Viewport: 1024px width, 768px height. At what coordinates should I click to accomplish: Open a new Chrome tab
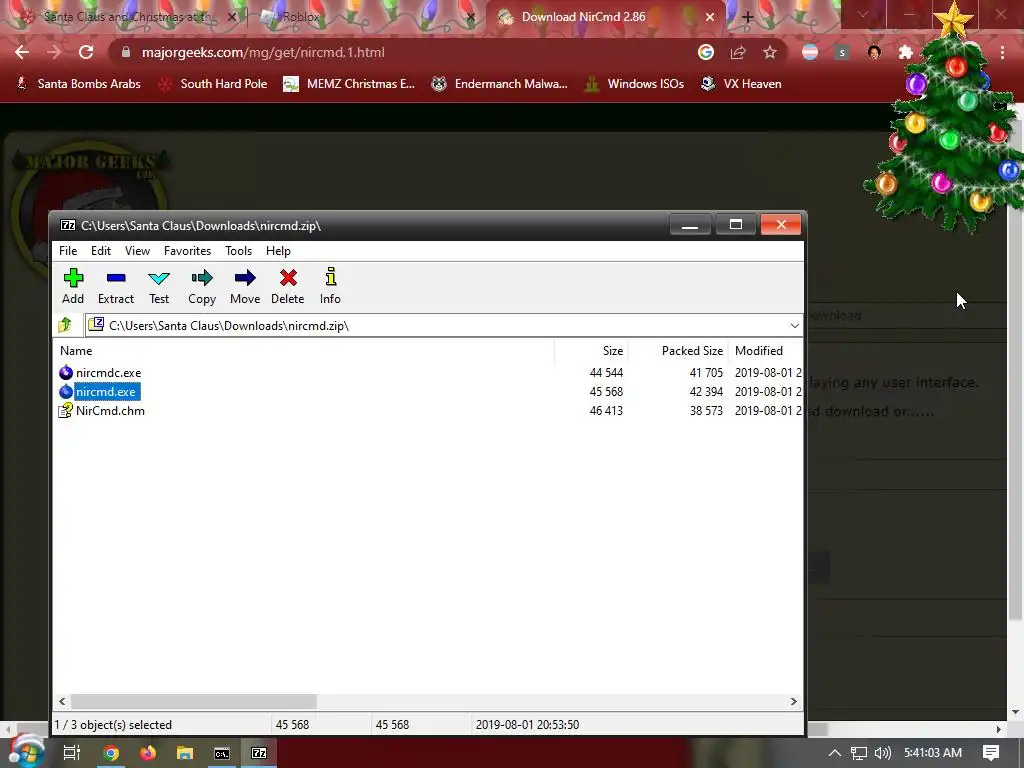(x=748, y=17)
